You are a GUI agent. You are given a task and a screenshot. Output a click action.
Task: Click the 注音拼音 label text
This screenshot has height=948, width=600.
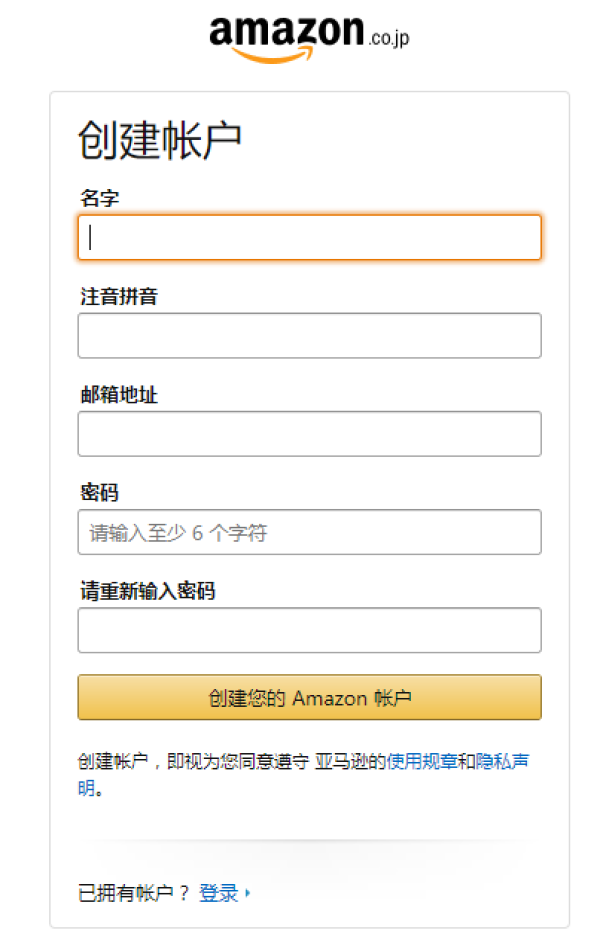pyautogui.click(x=119, y=296)
